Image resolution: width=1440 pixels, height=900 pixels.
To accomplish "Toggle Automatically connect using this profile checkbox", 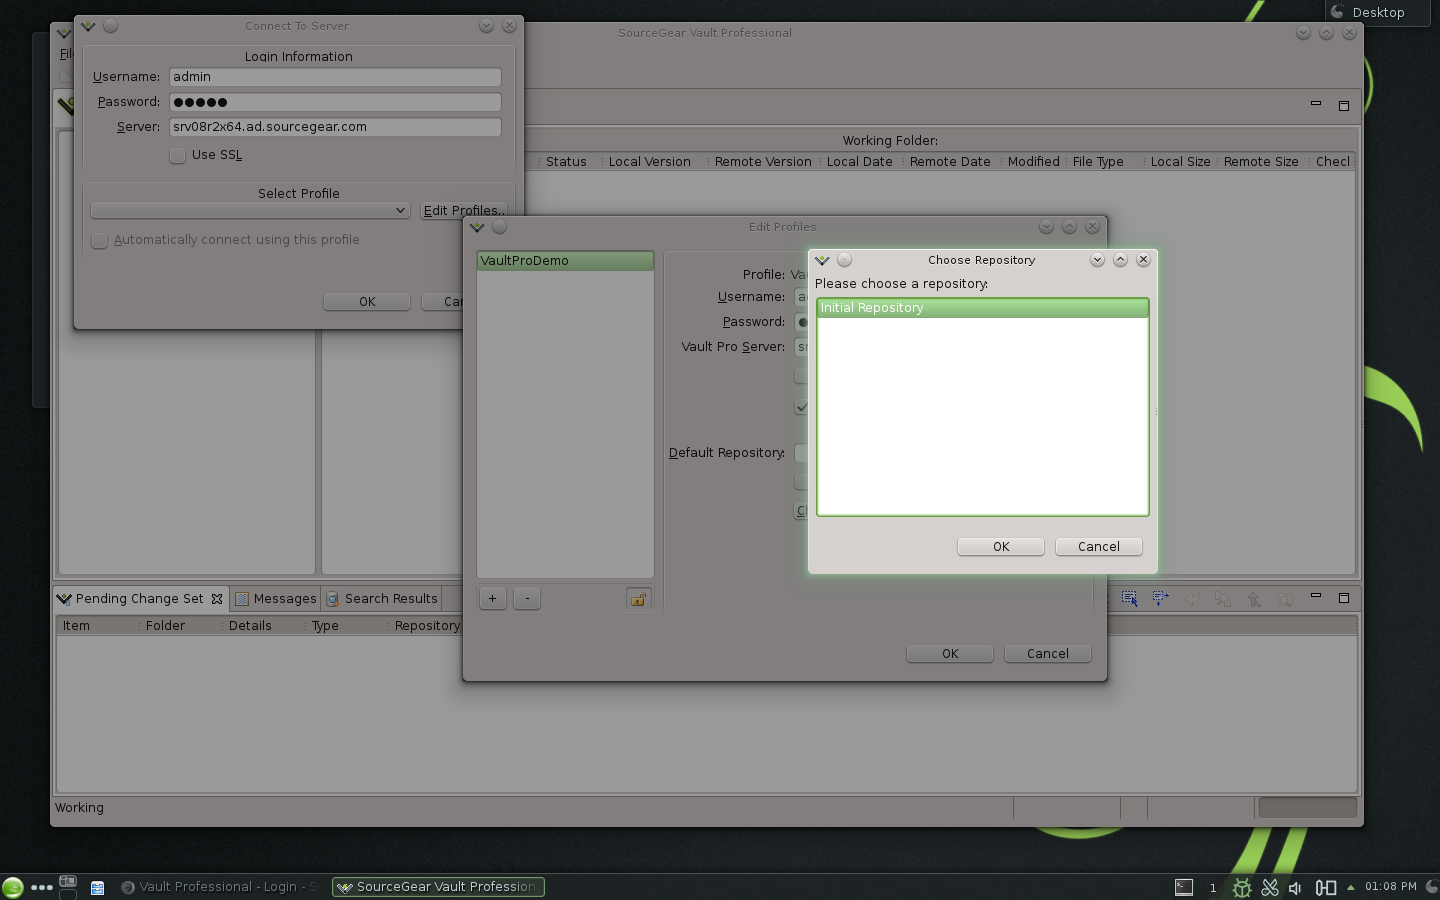I will [x=99, y=240].
